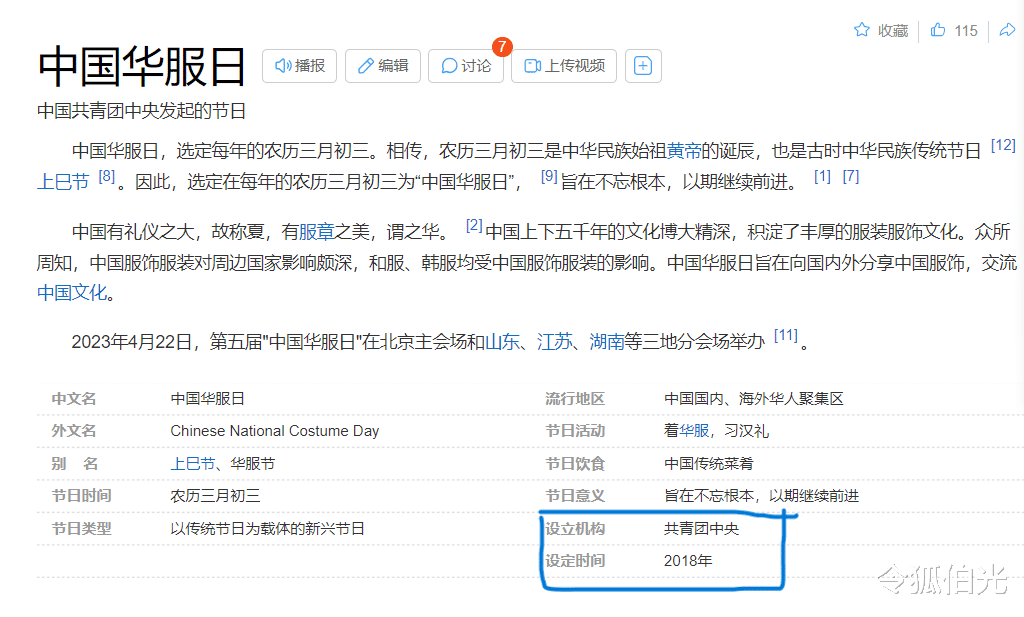Click citation reference [12]
This screenshot has height=617, width=1024.
pos(1003,145)
